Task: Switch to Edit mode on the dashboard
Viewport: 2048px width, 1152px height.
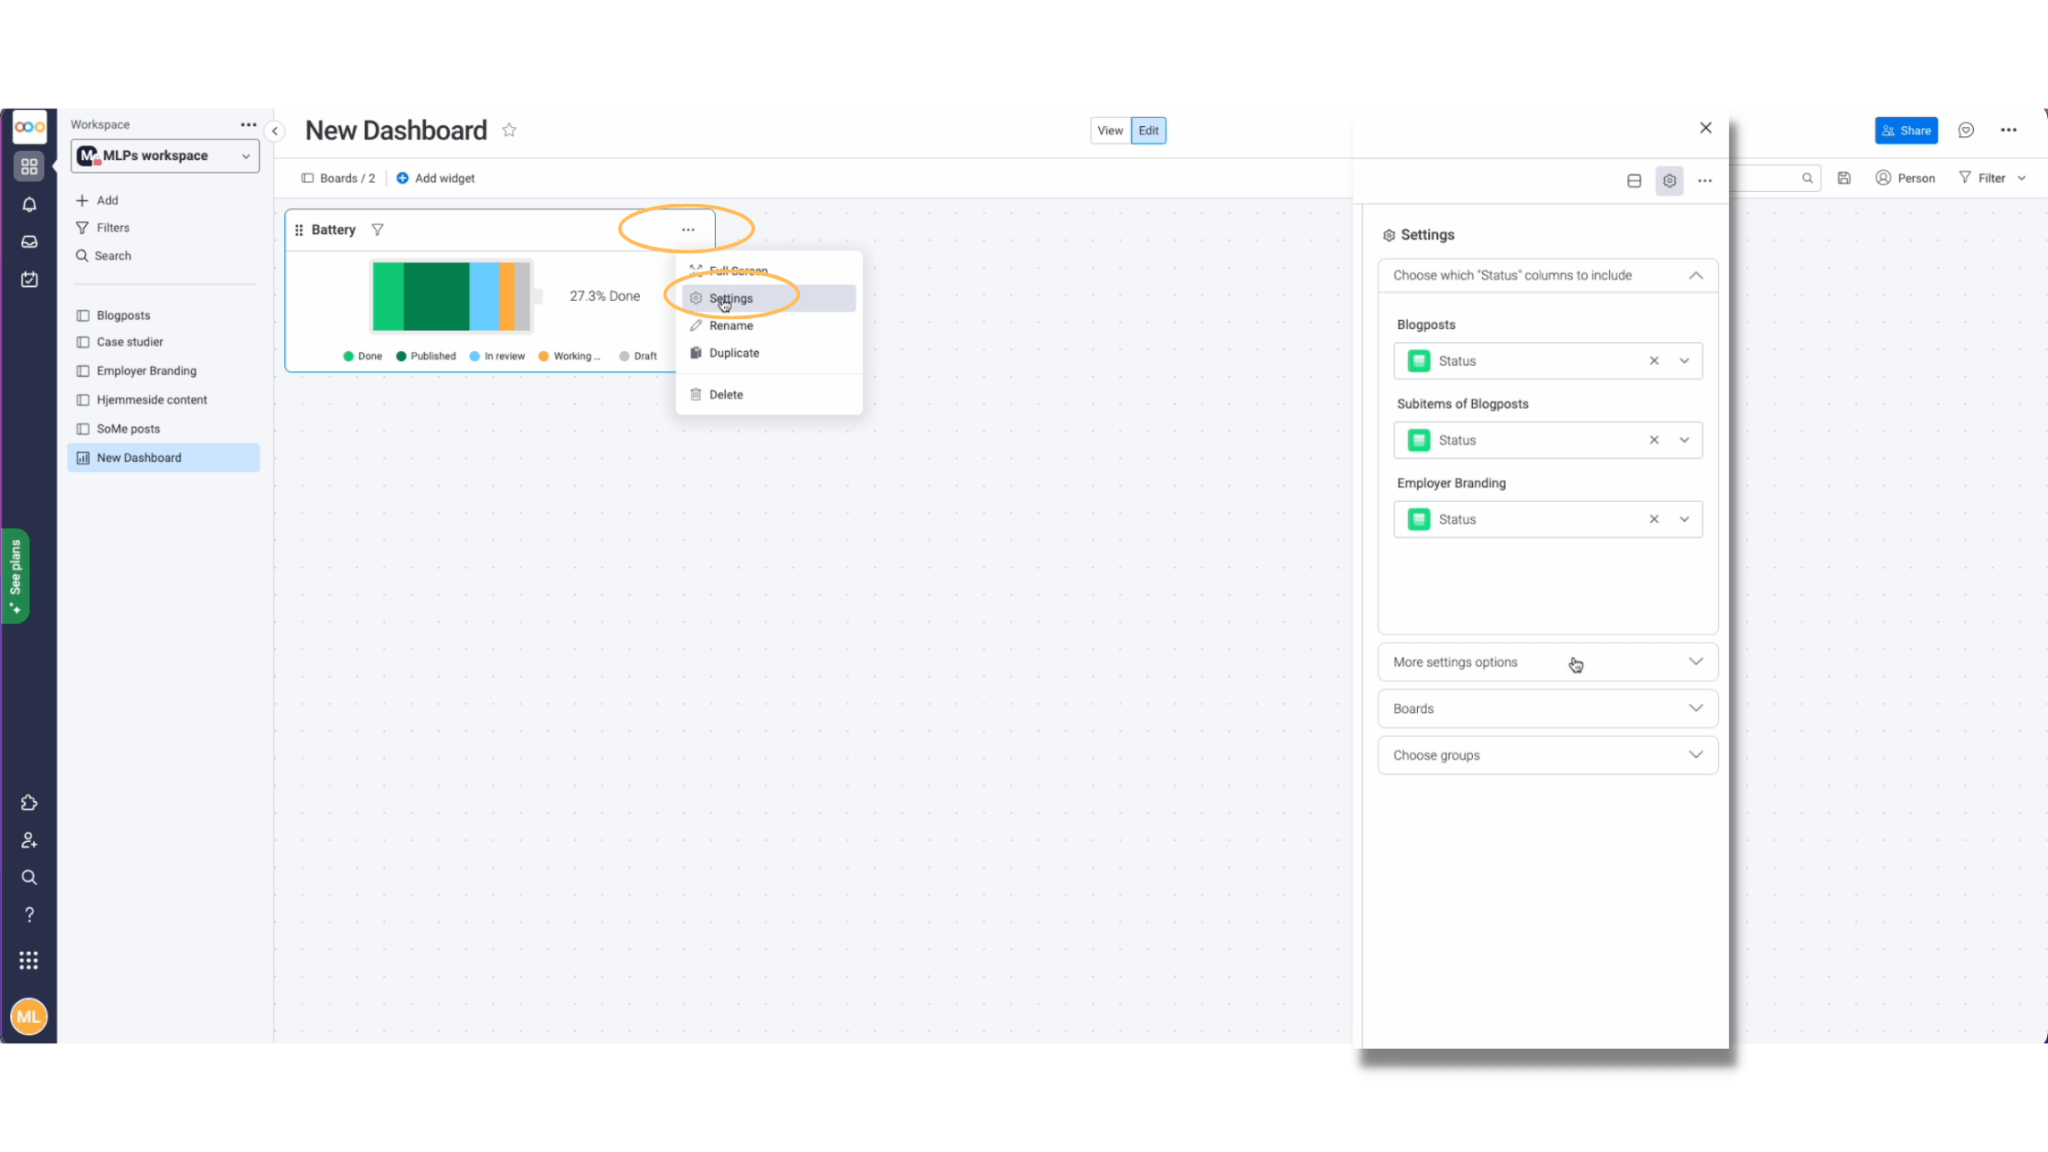Action: click(x=1147, y=130)
